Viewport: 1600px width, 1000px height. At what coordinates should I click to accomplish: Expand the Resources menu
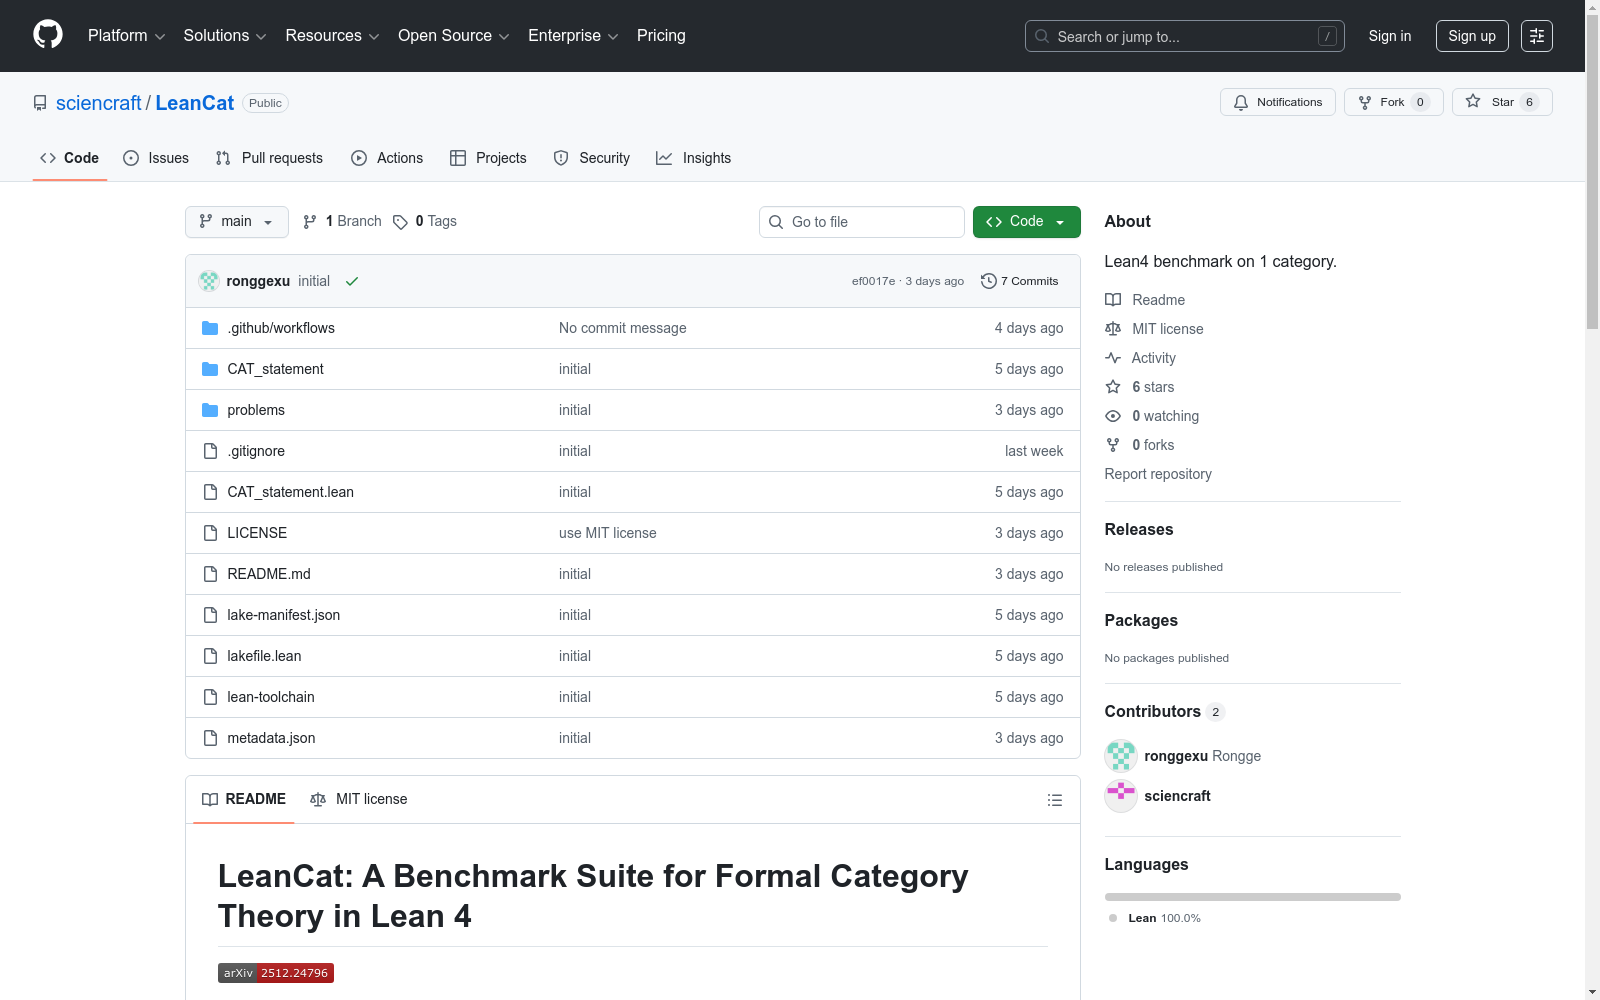pos(332,36)
